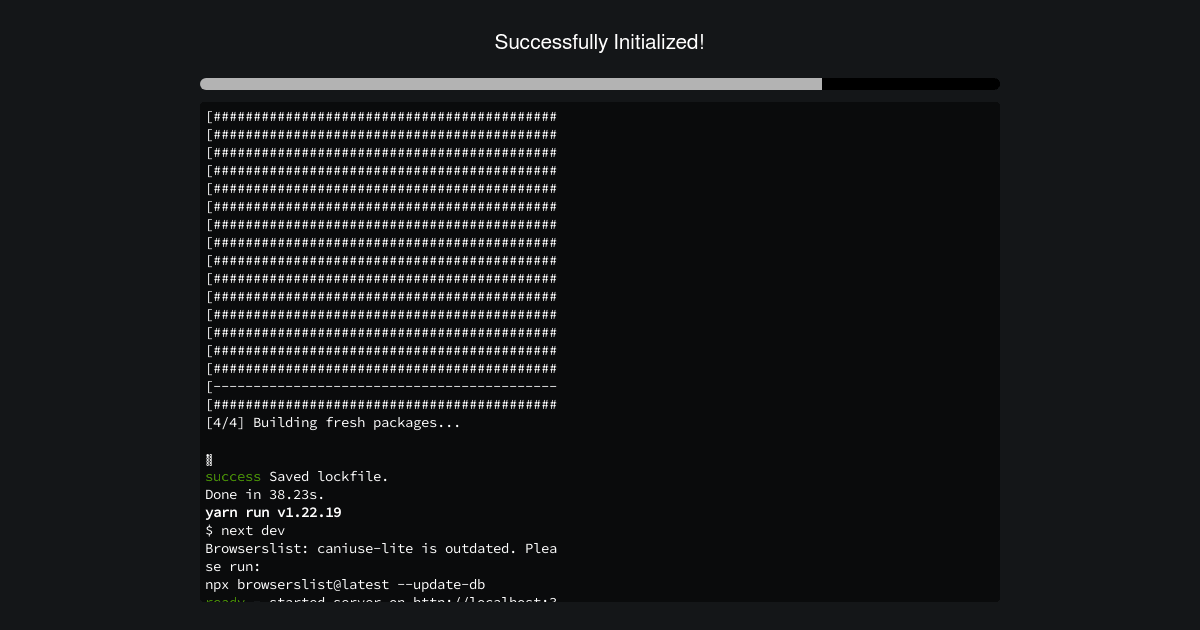This screenshot has height=630, width=1200.
Task: Click the opening bracket of the dashed progress row
Action: (209, 386)
